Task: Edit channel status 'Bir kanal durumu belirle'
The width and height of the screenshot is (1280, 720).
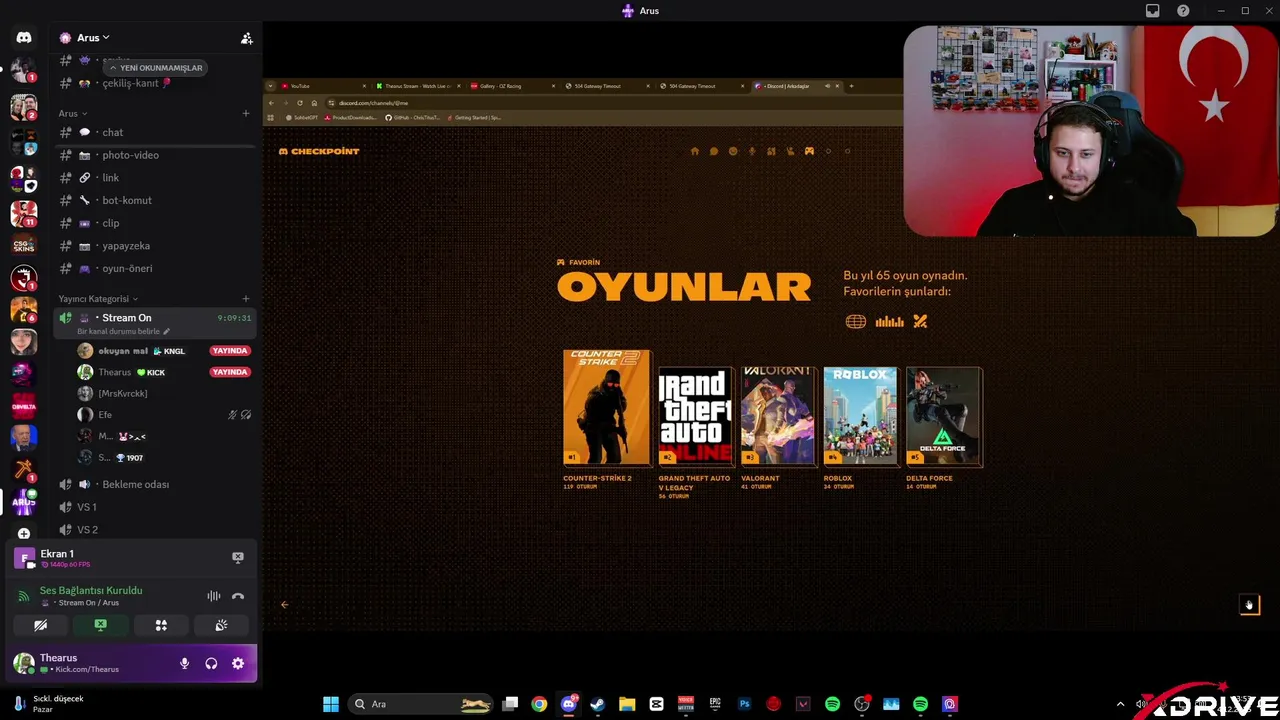Action: [123, 331]
